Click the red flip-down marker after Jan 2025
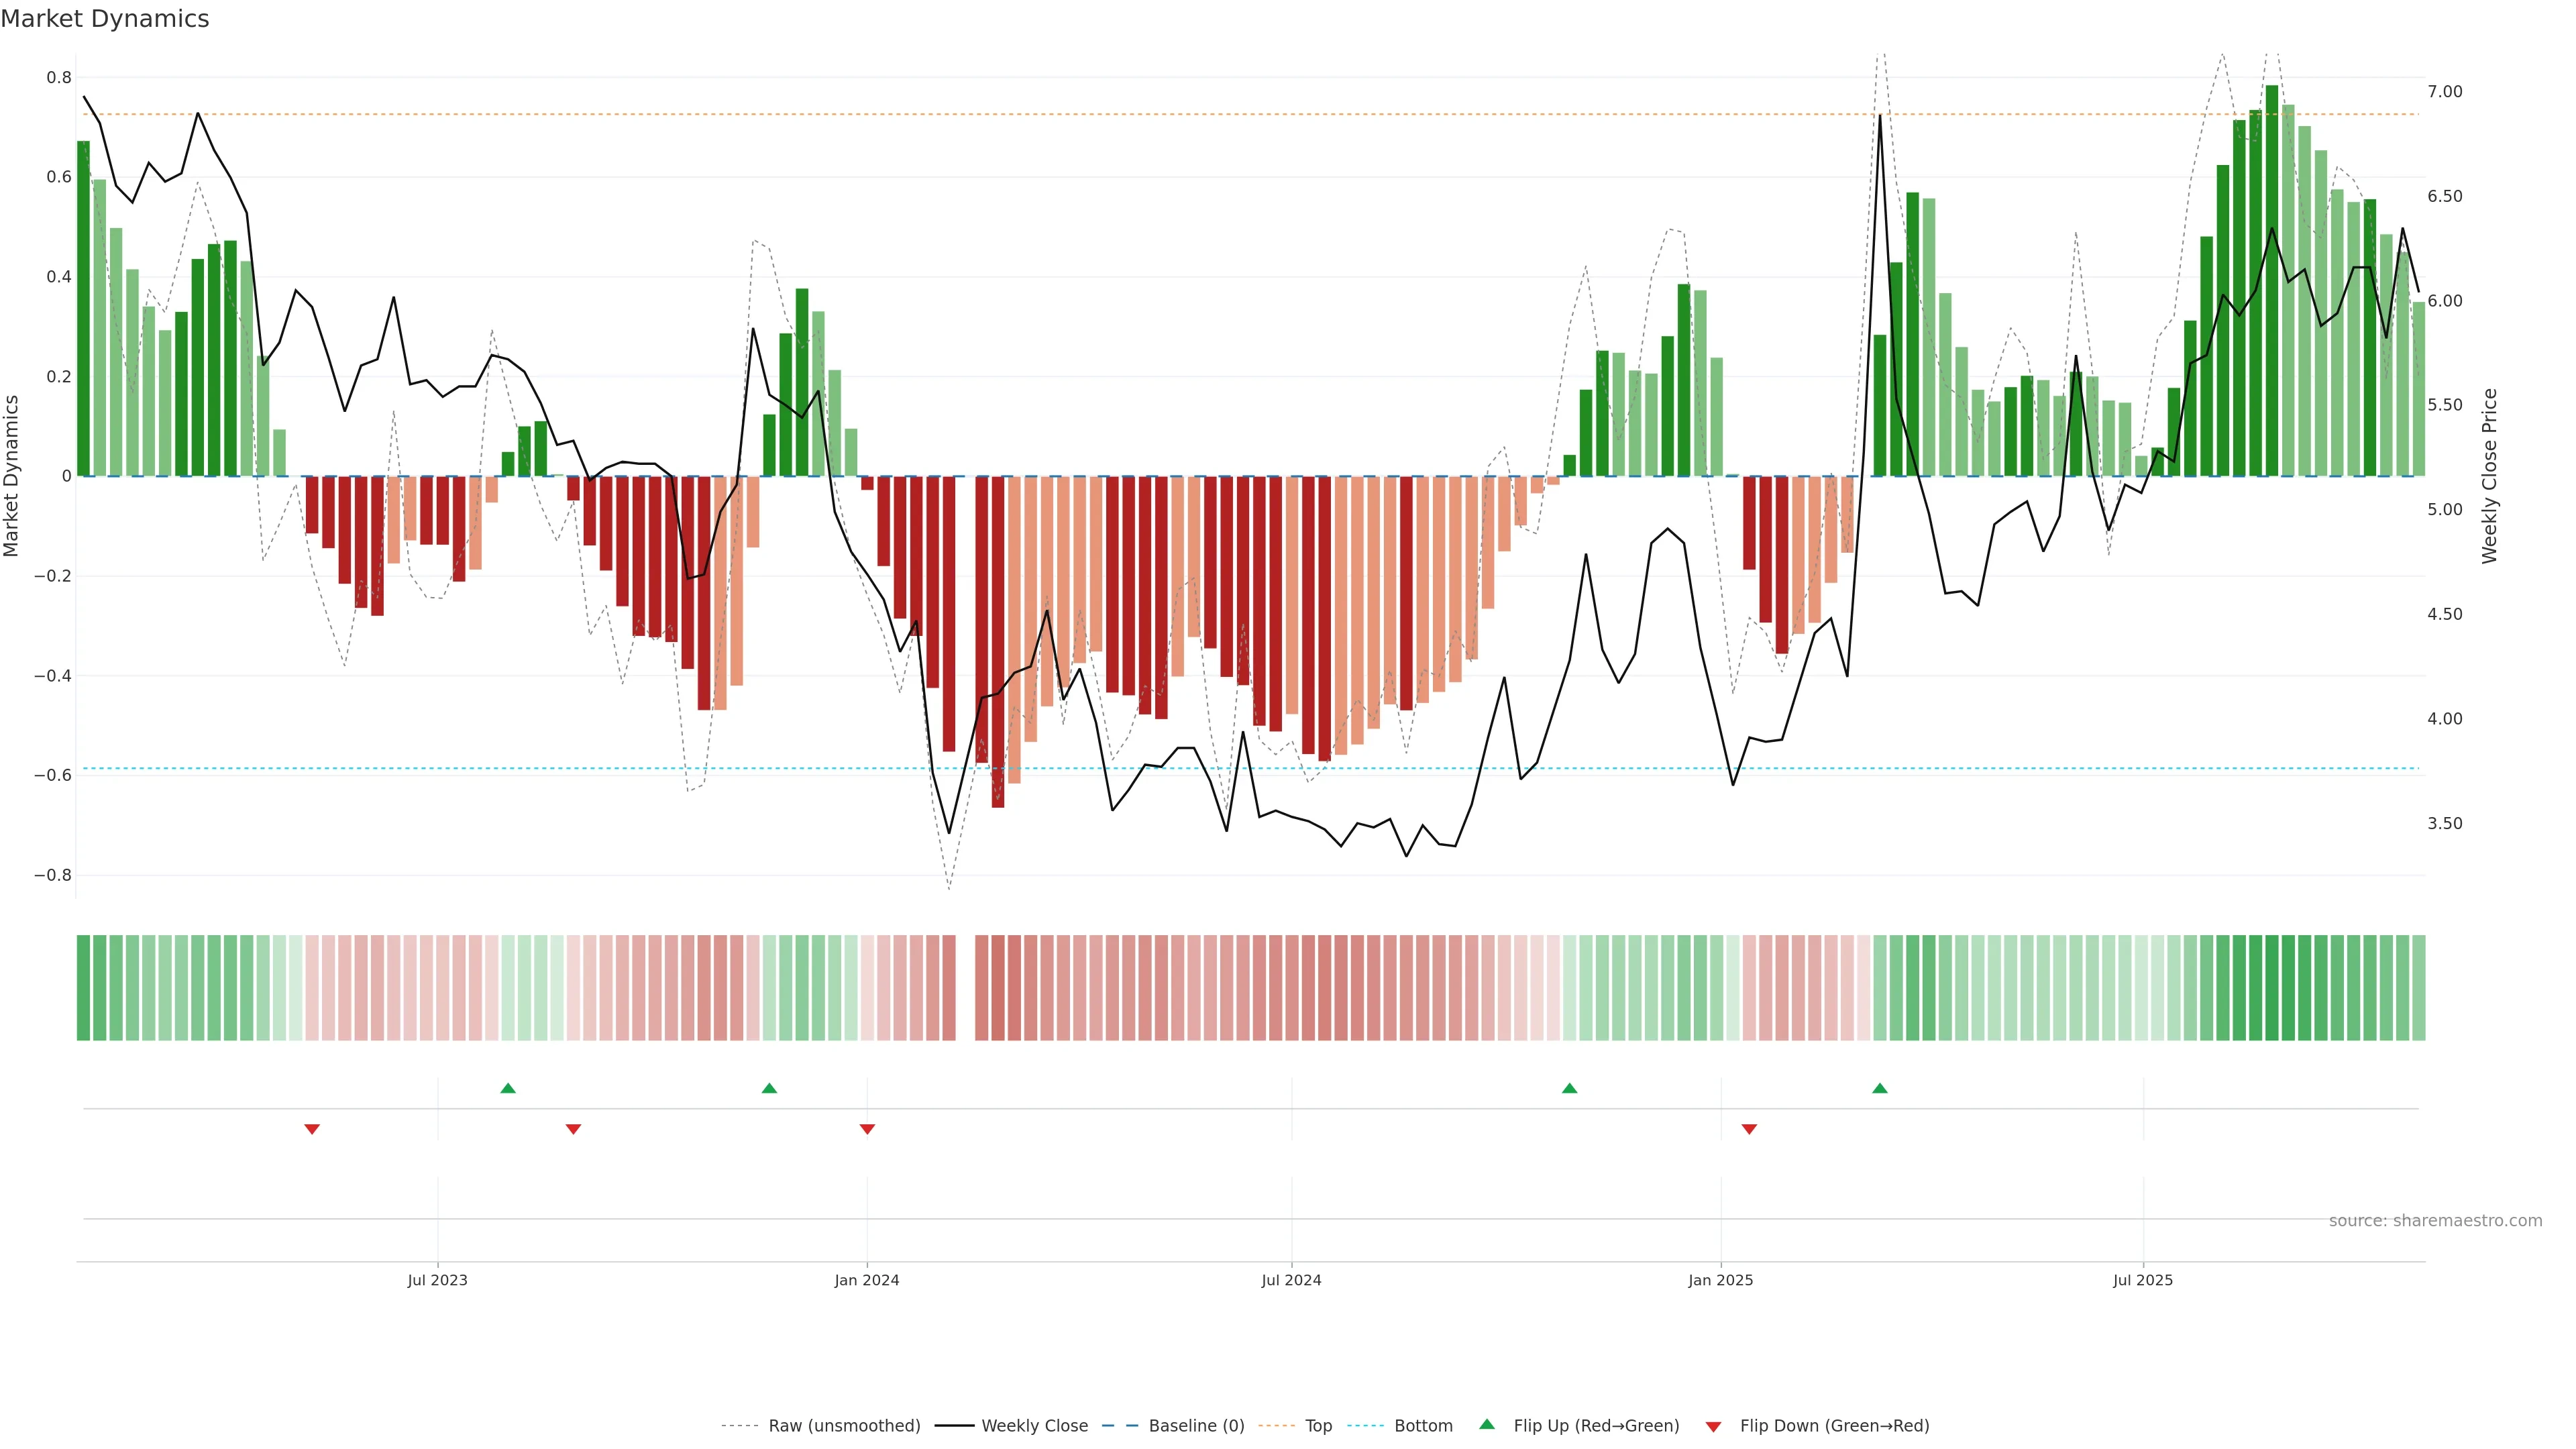The image size is (2576, 1449). (1749, 1129)
